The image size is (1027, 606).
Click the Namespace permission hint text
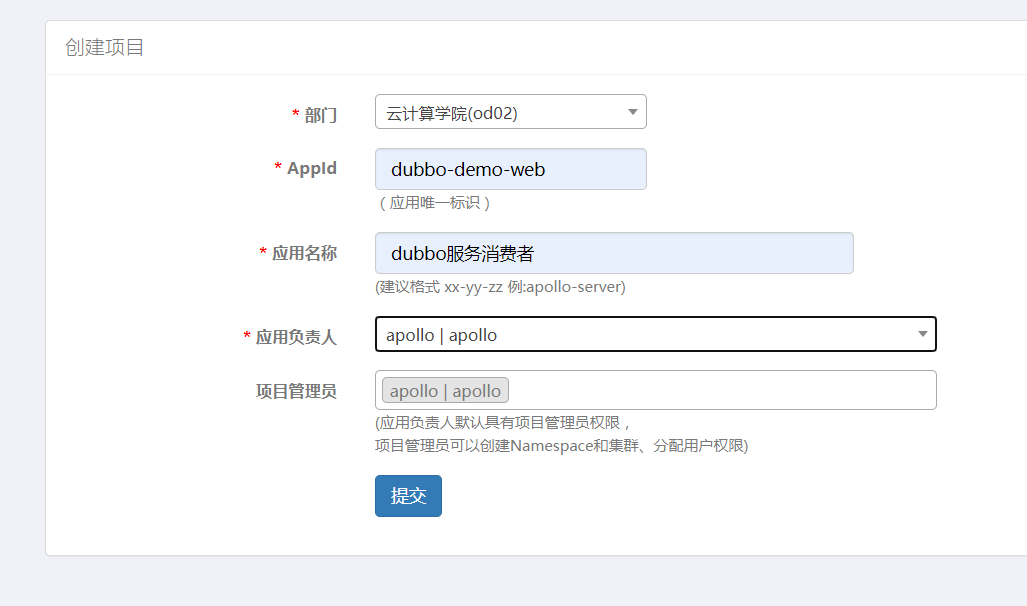point(561,446)
